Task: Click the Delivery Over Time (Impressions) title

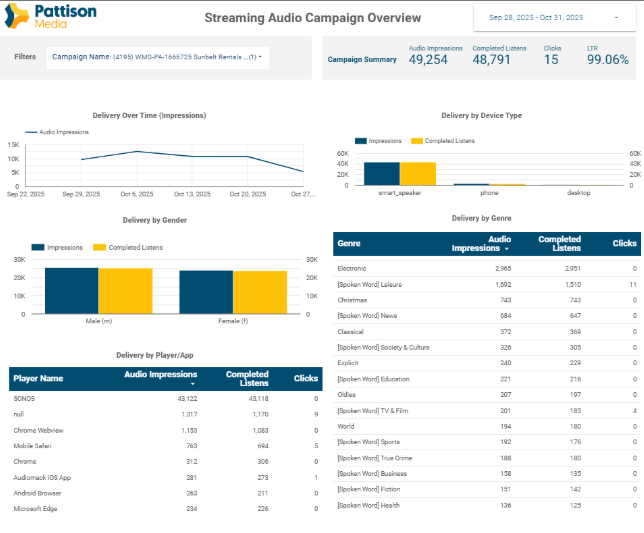Action: click(149, 116)
